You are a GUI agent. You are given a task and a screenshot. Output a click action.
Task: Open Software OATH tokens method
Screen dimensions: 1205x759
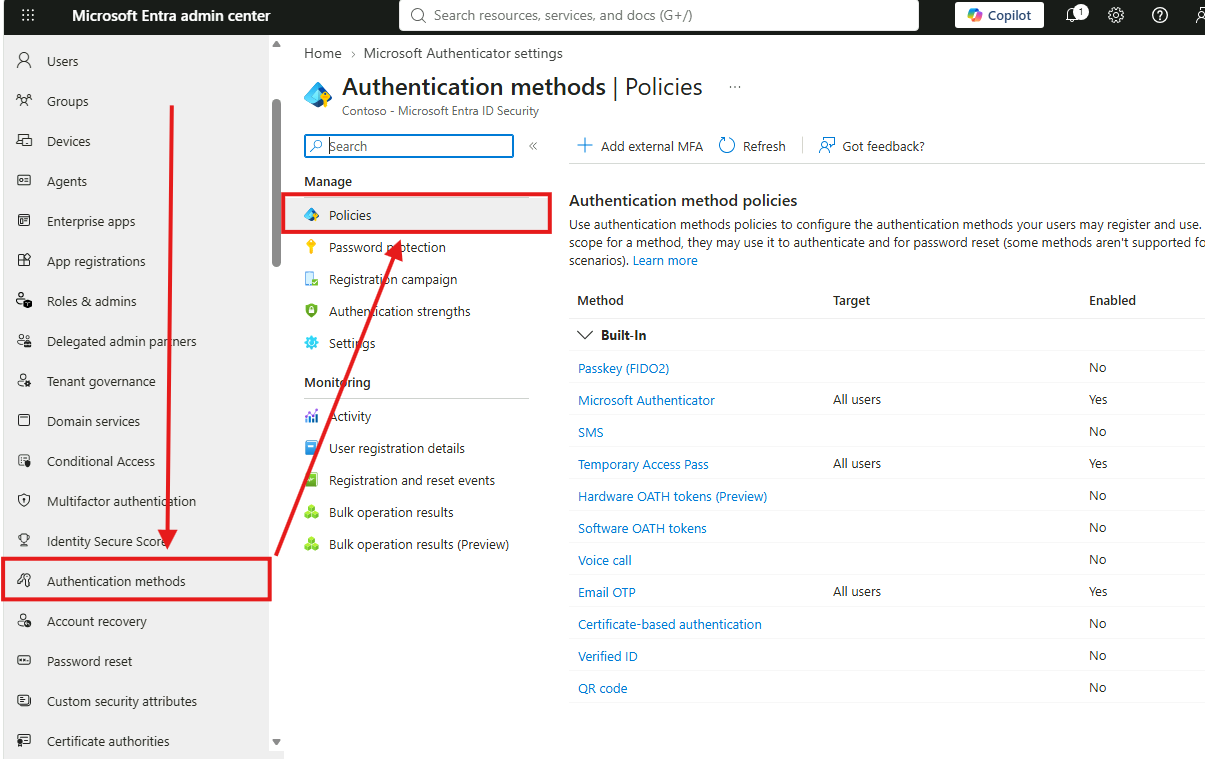[642, 528]
